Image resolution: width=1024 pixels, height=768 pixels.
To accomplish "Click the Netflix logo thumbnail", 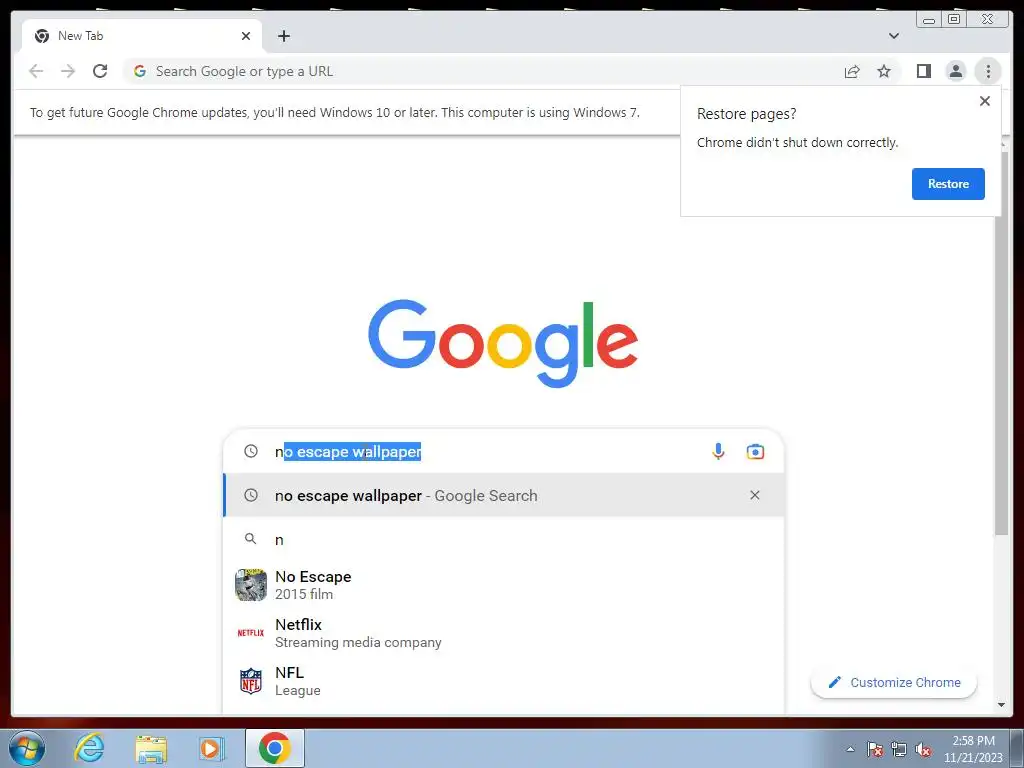I will (251, 633).
